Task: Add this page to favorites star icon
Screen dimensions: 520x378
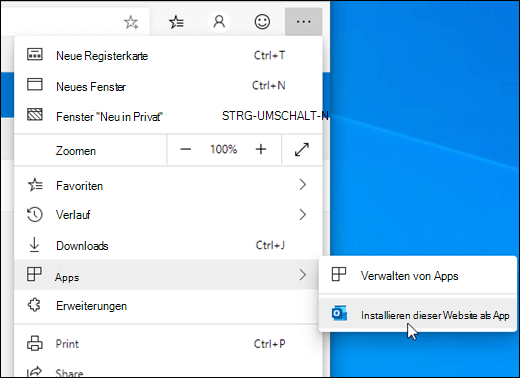Action: coord(131,22)
